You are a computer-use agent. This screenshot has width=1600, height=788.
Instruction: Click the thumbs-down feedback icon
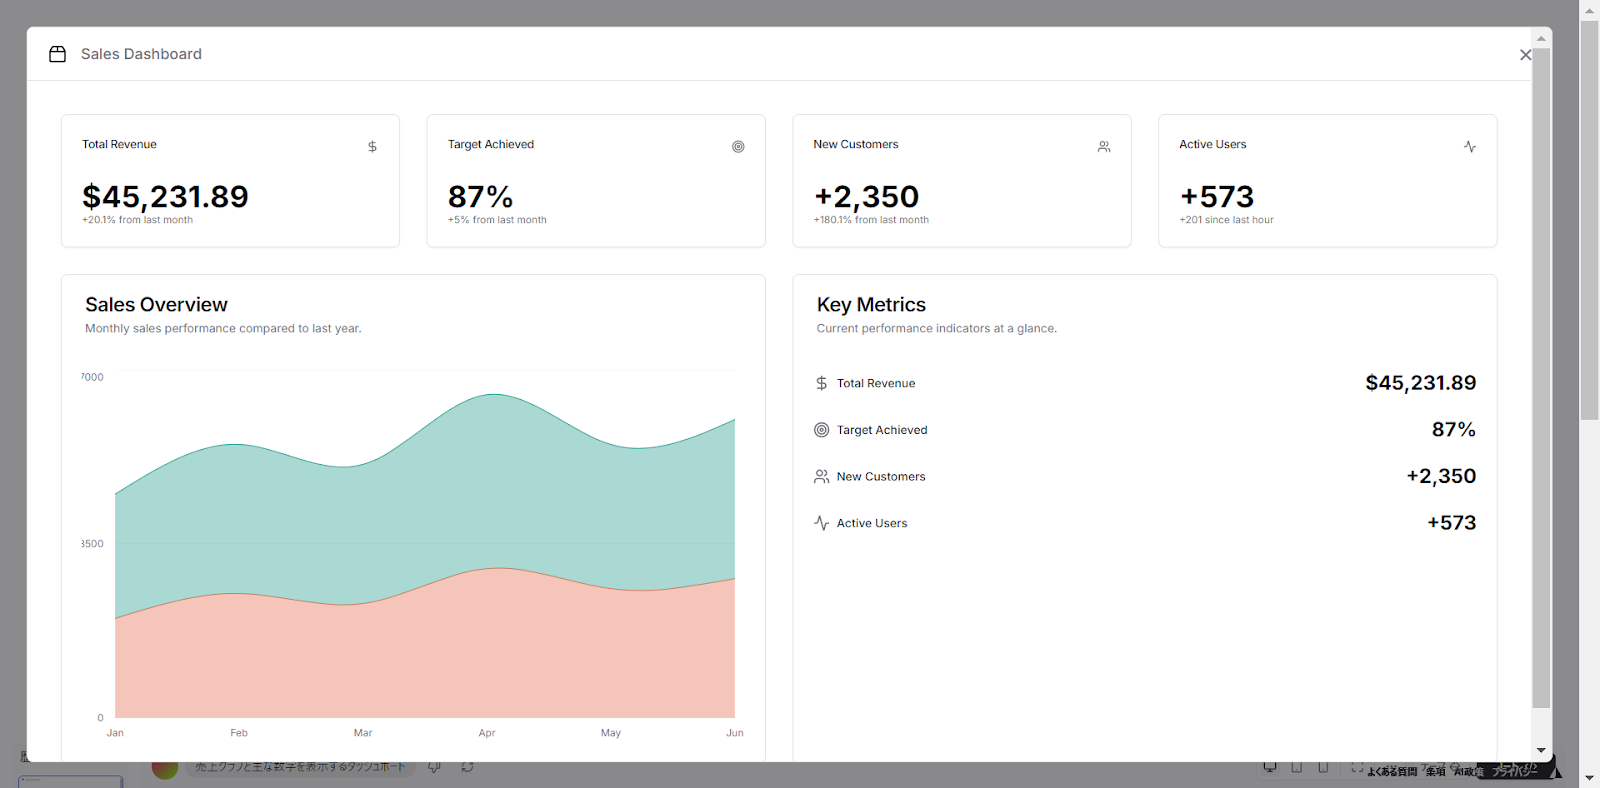pos(435,767)
